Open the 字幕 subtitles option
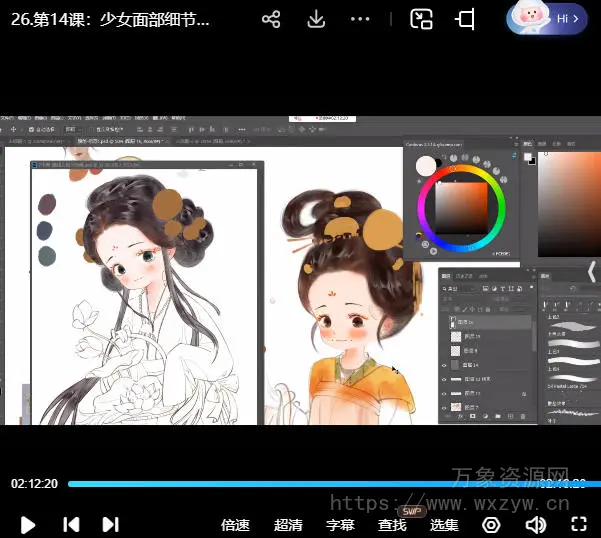This screenshot has width=601, height=538. 340,525
